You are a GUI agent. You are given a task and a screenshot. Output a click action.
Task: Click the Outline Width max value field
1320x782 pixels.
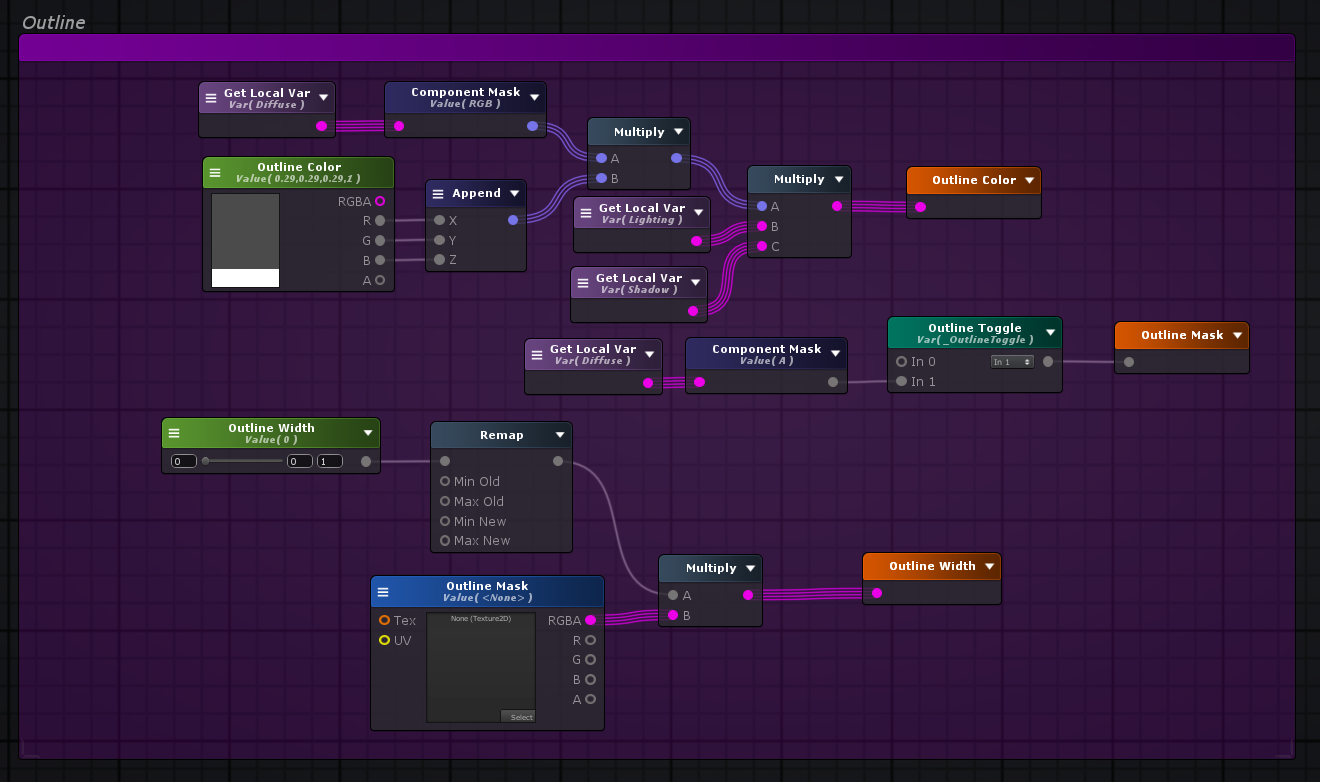point(329,461)
